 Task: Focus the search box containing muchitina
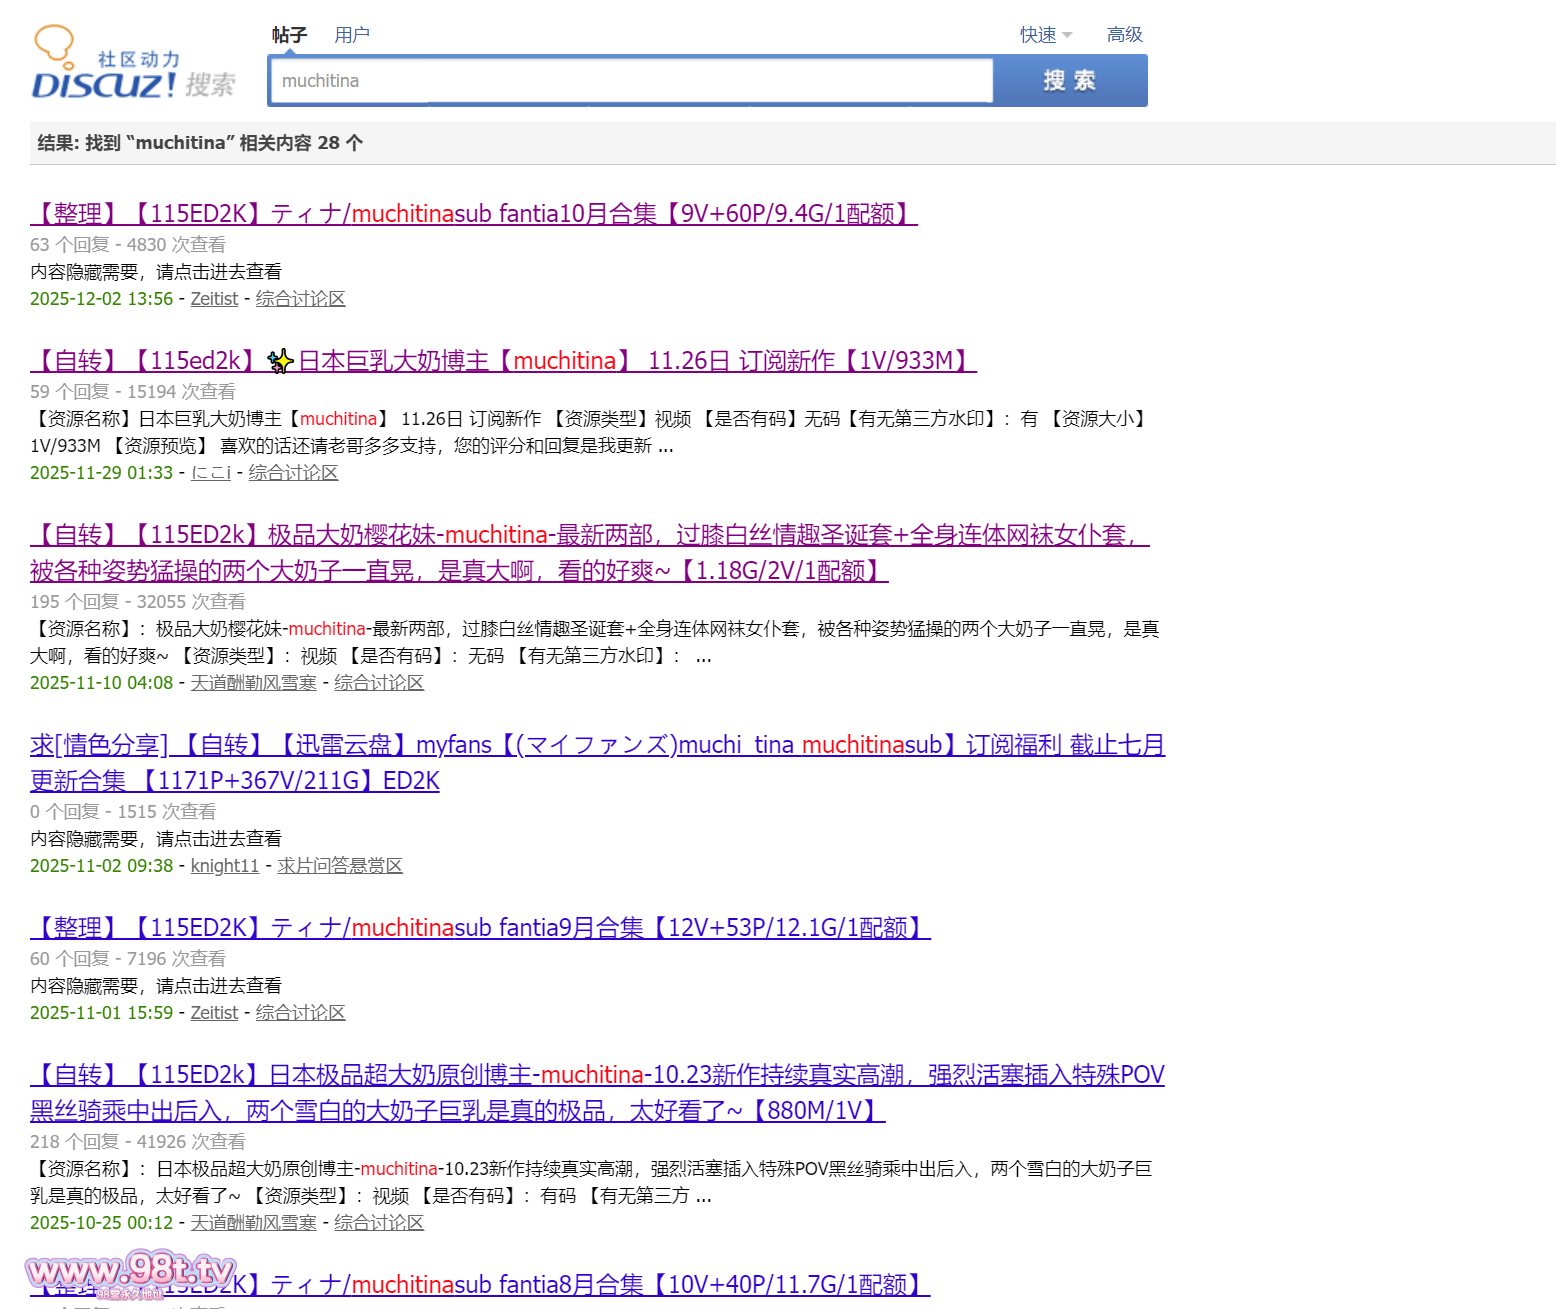click(630, 81)
